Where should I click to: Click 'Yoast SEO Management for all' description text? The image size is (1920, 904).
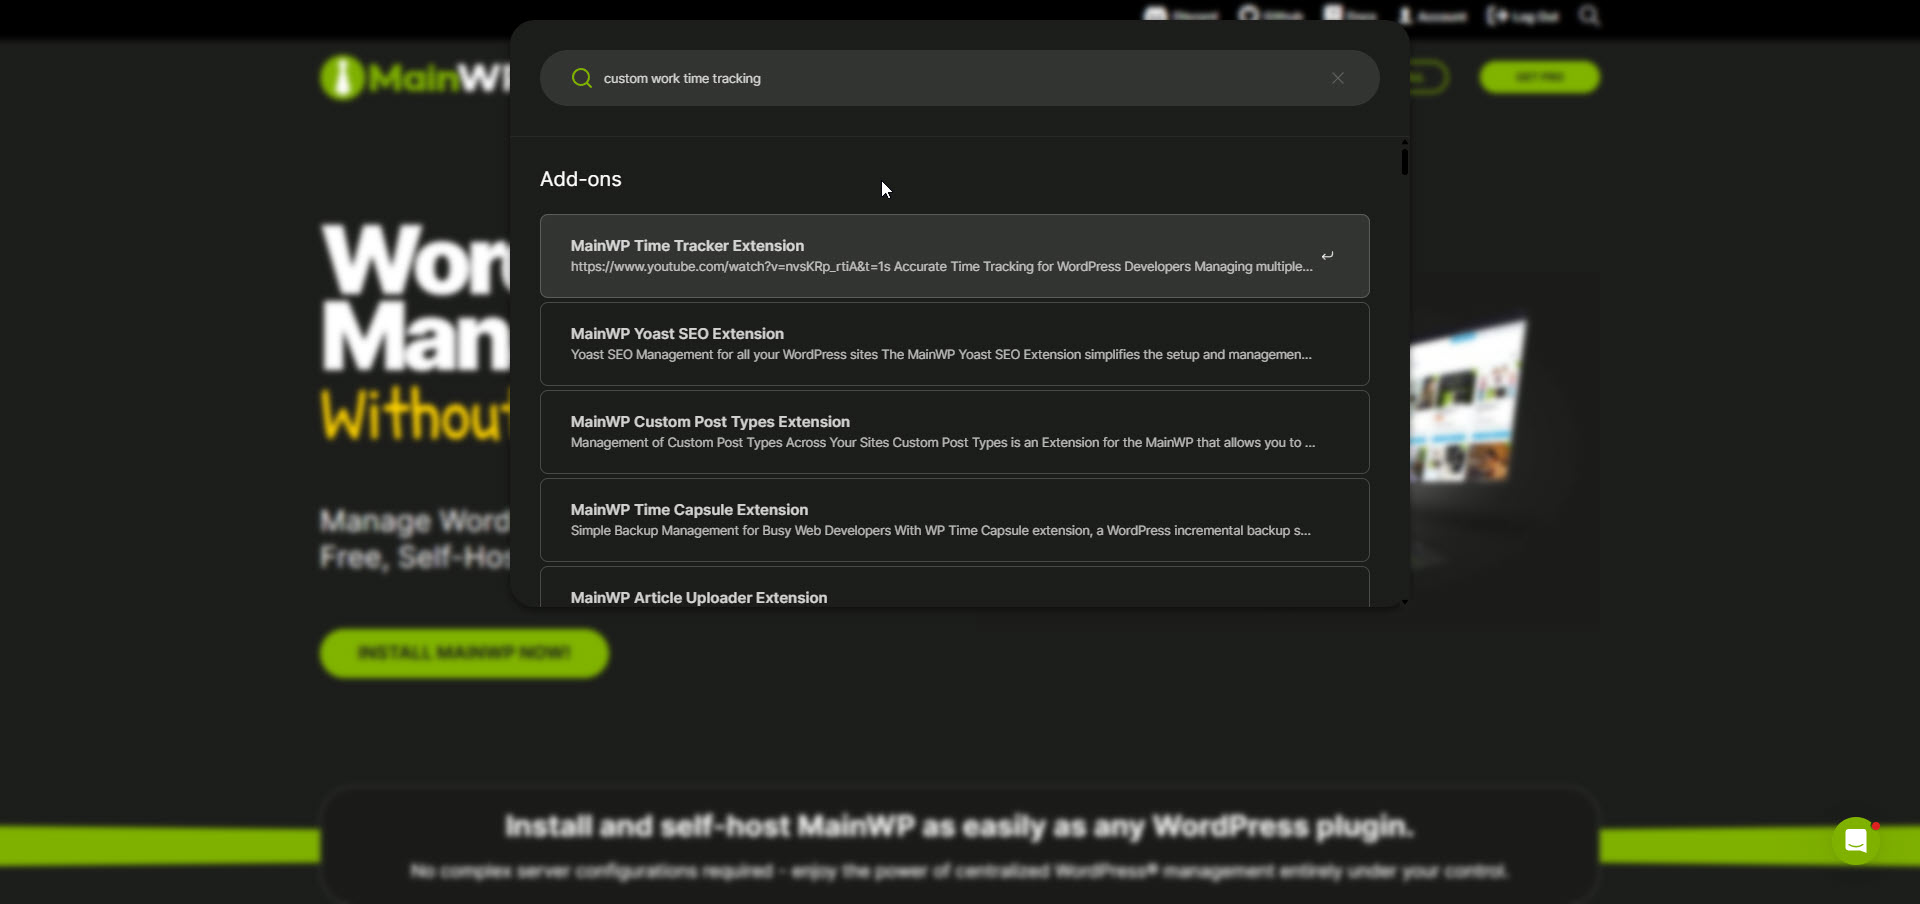(941, 355)
